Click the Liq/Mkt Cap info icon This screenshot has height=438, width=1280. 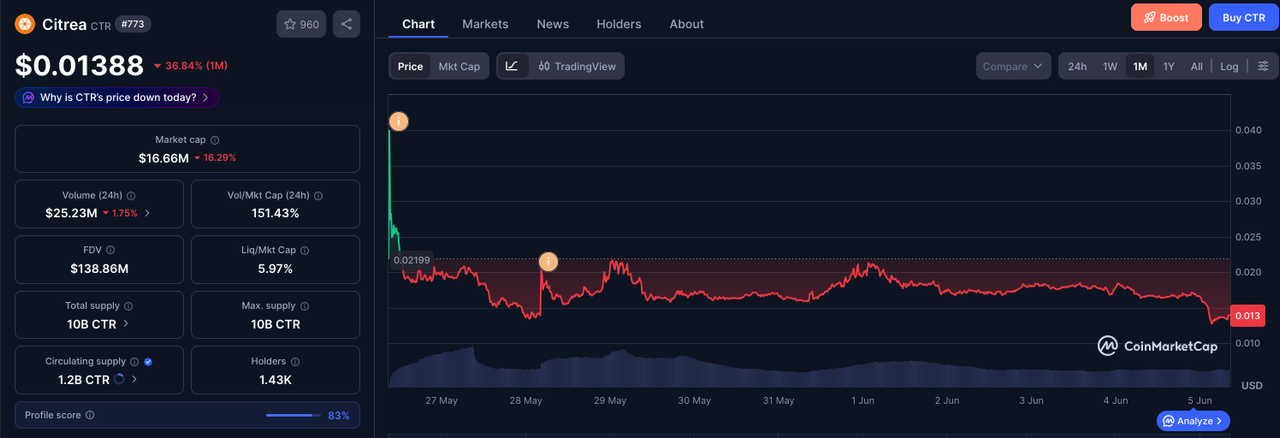(305, 250)
